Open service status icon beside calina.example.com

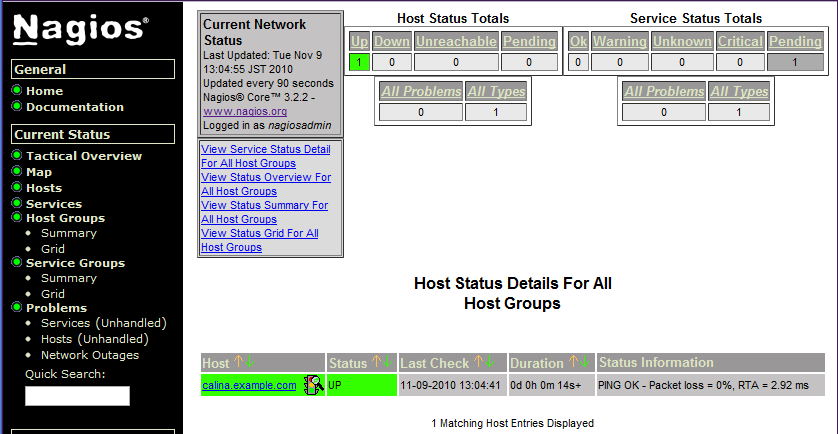point(314,385)
